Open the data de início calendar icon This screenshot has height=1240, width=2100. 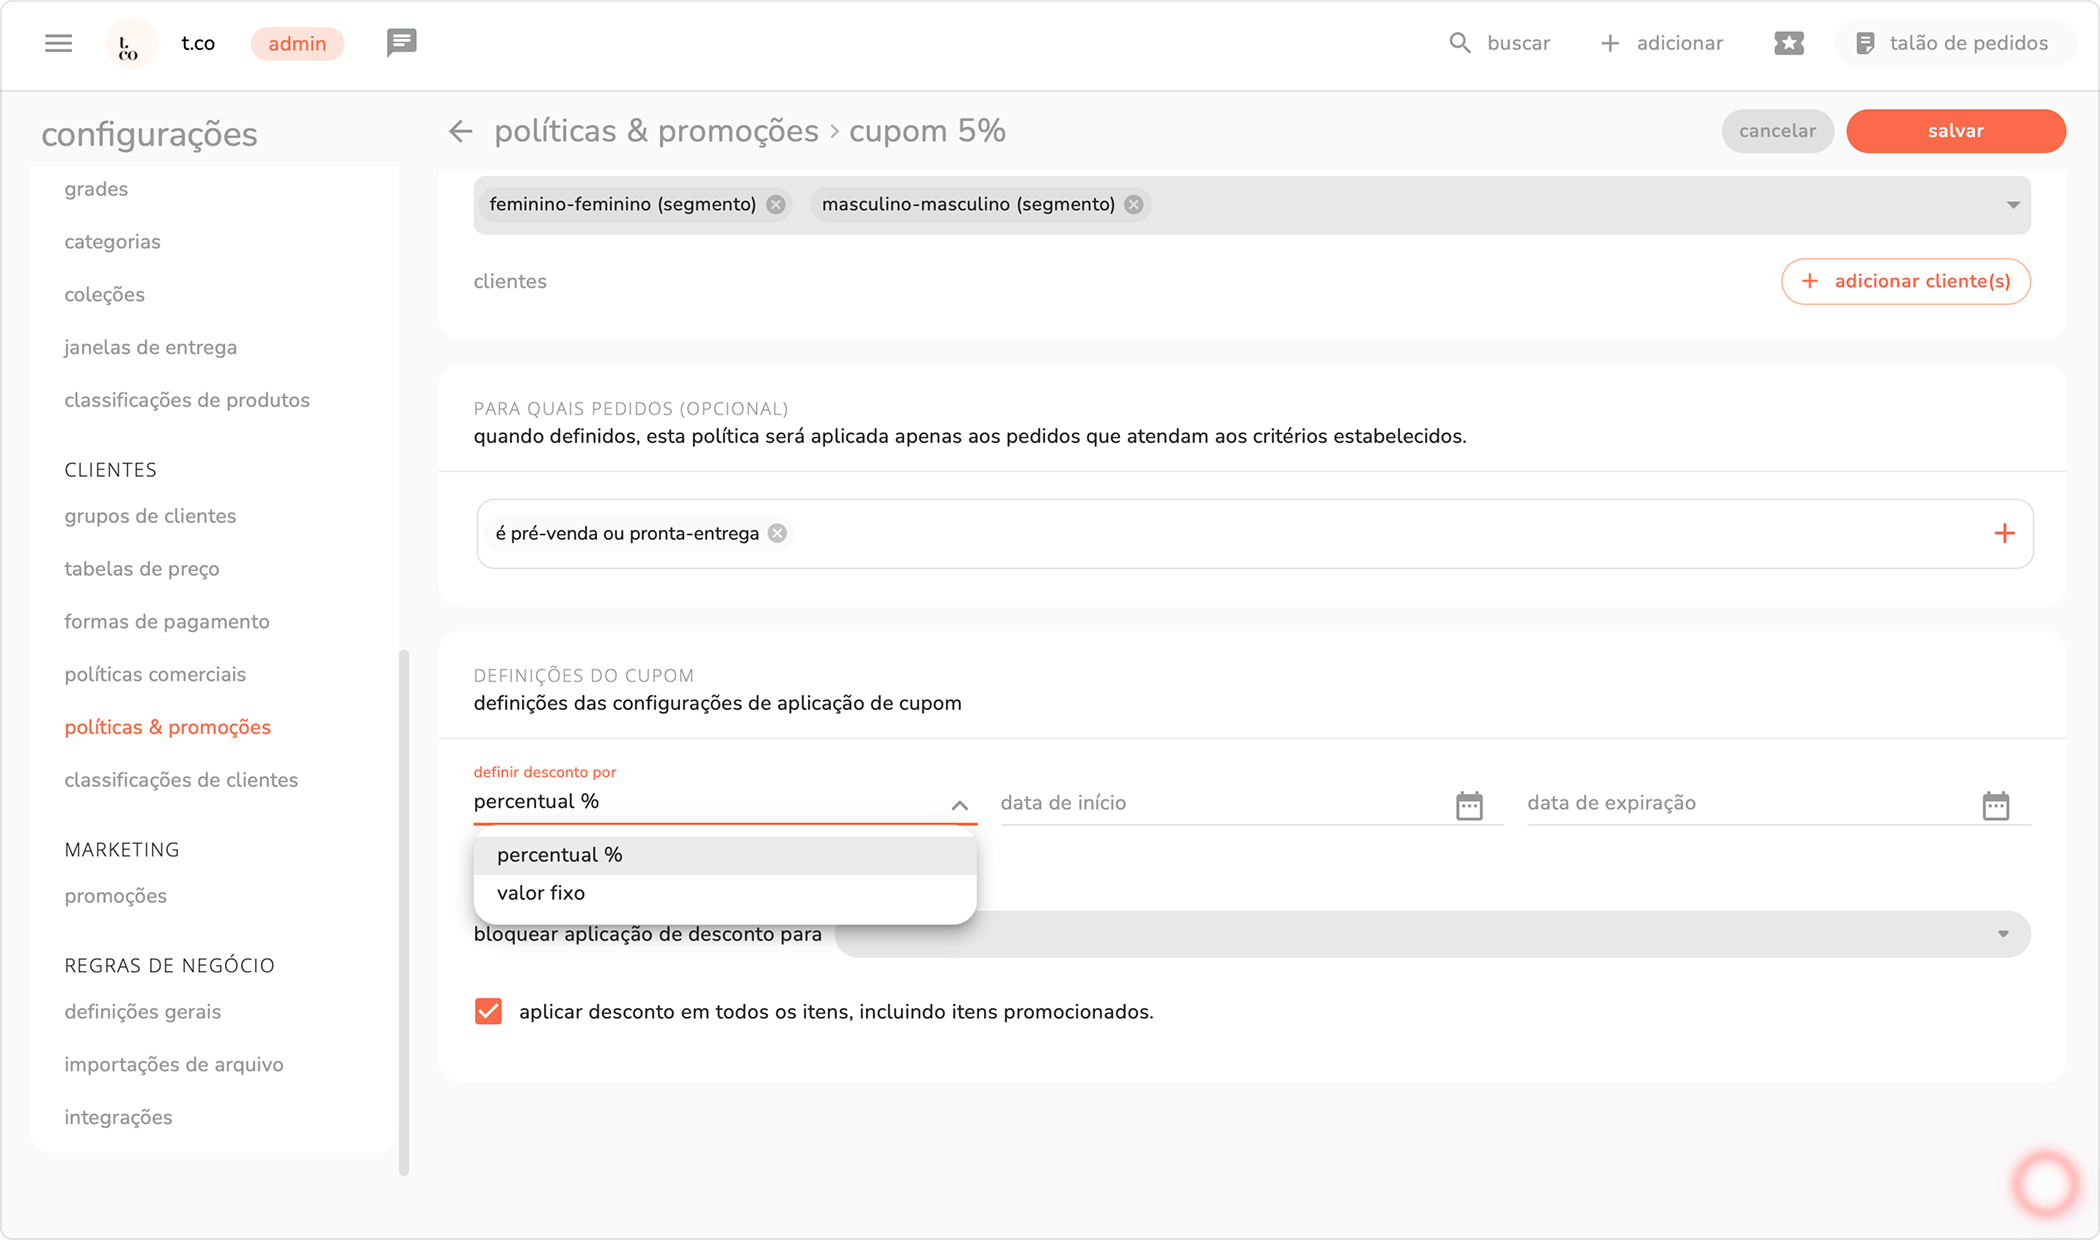[1469, 805]
